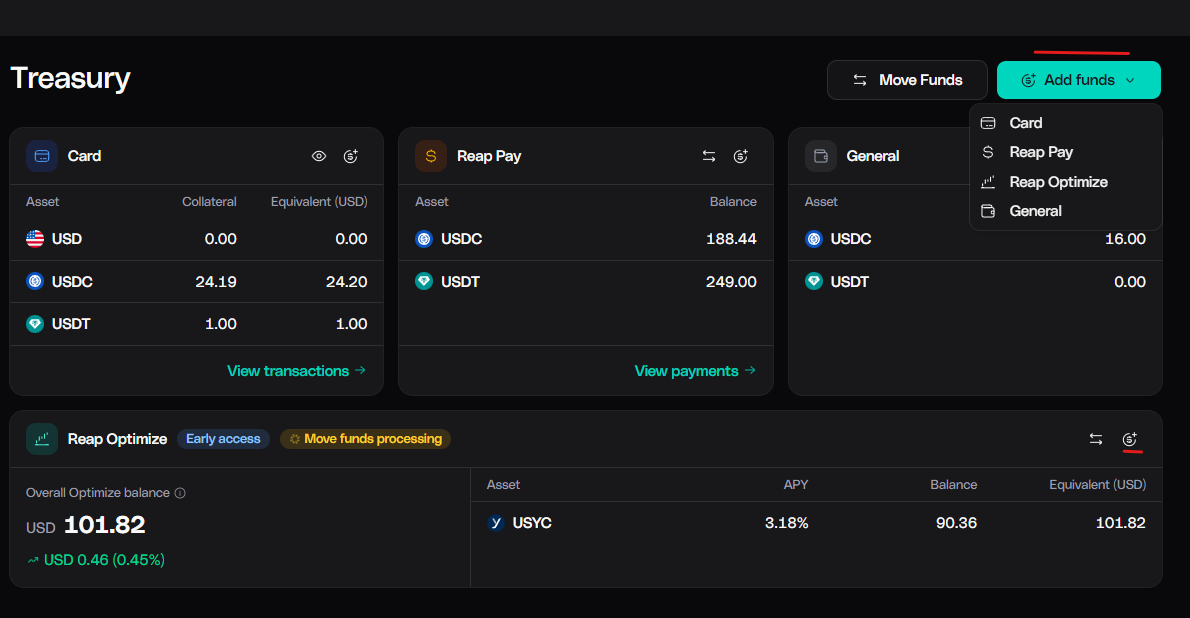Screen dimensions: 1190x618
Task: Click move funds arrows in Reap Optimize section
Action: (1096, 439)
